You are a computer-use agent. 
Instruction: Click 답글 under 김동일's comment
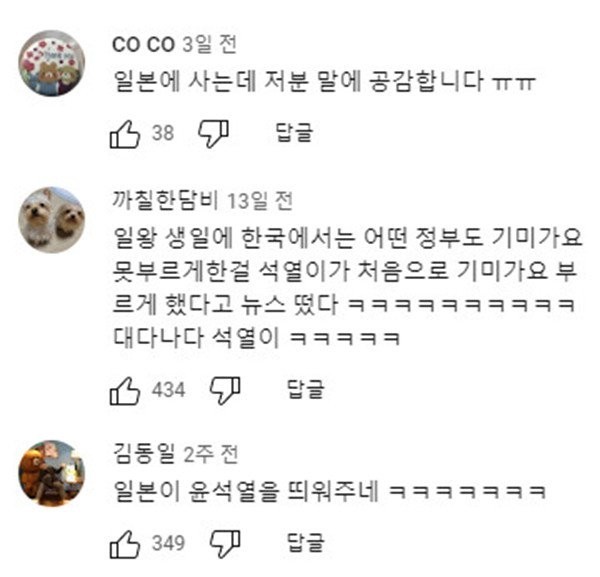(306, 543)
